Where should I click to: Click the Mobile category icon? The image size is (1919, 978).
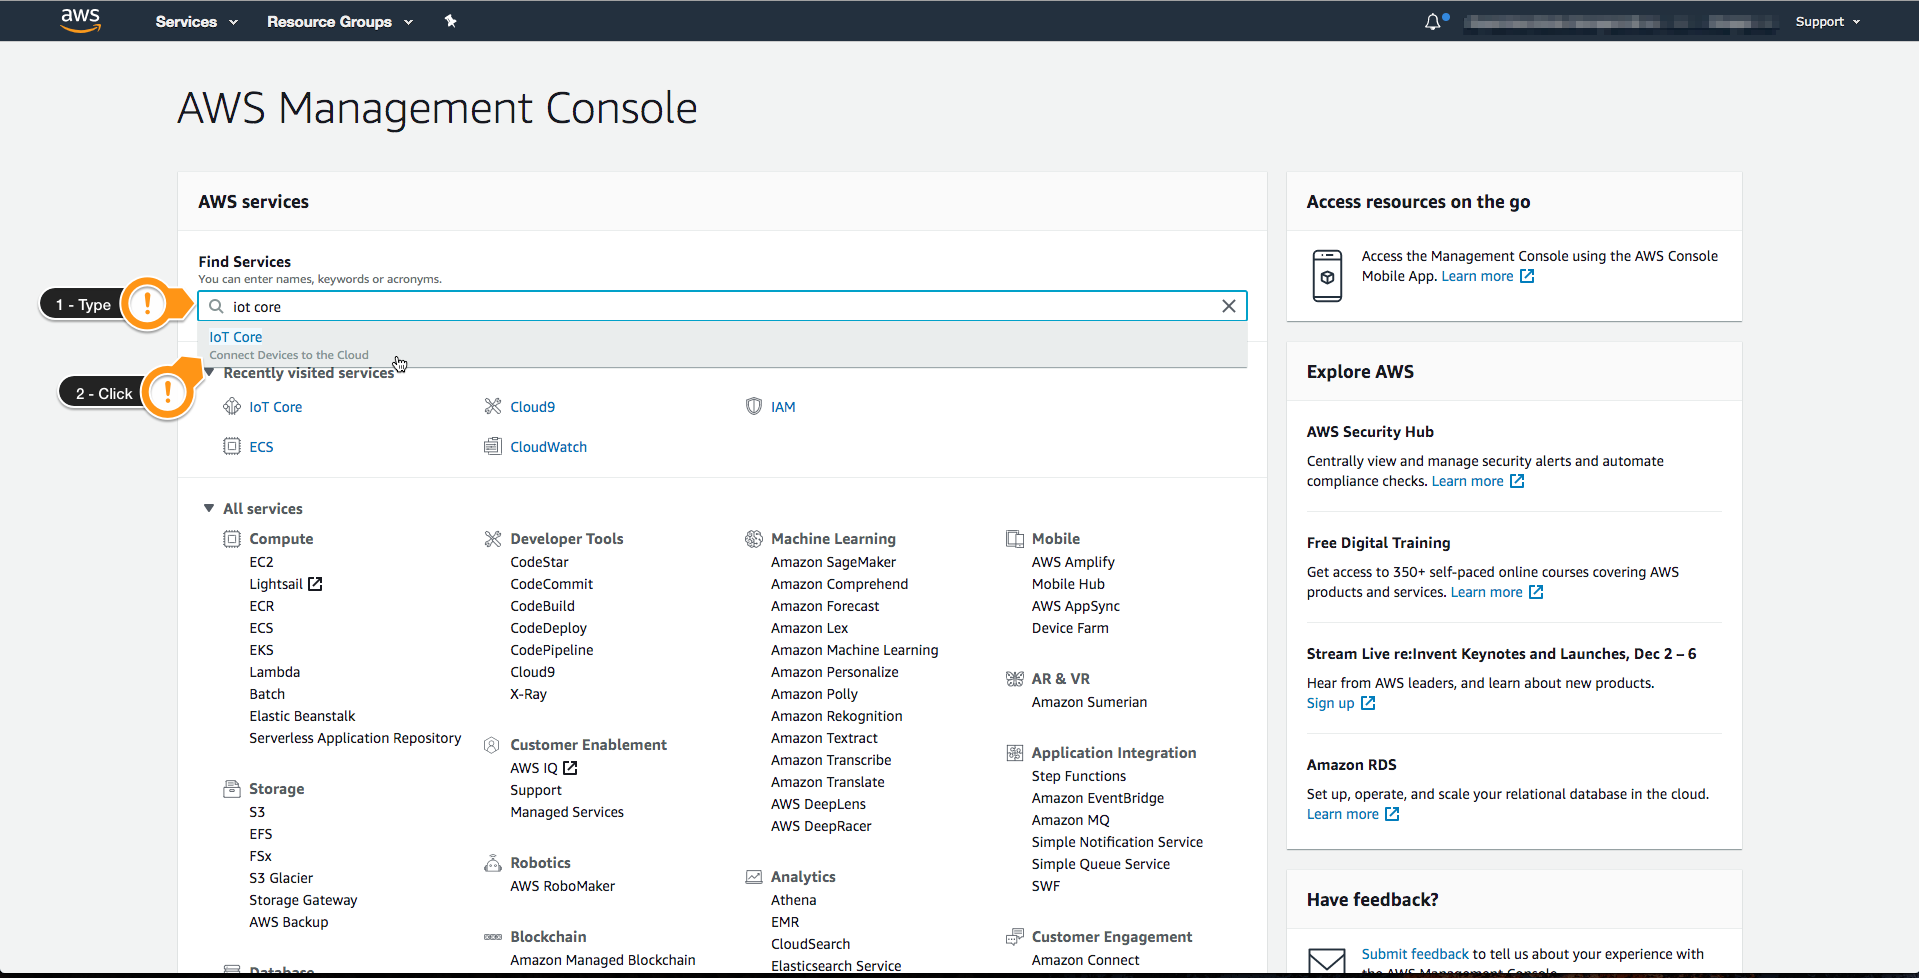pyautogui.click(x=1015, y=539)
